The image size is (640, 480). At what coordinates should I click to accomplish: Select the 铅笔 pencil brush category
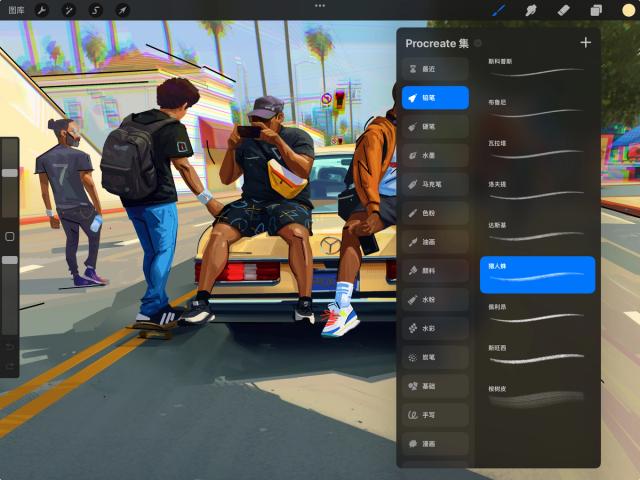click(435, 98)
